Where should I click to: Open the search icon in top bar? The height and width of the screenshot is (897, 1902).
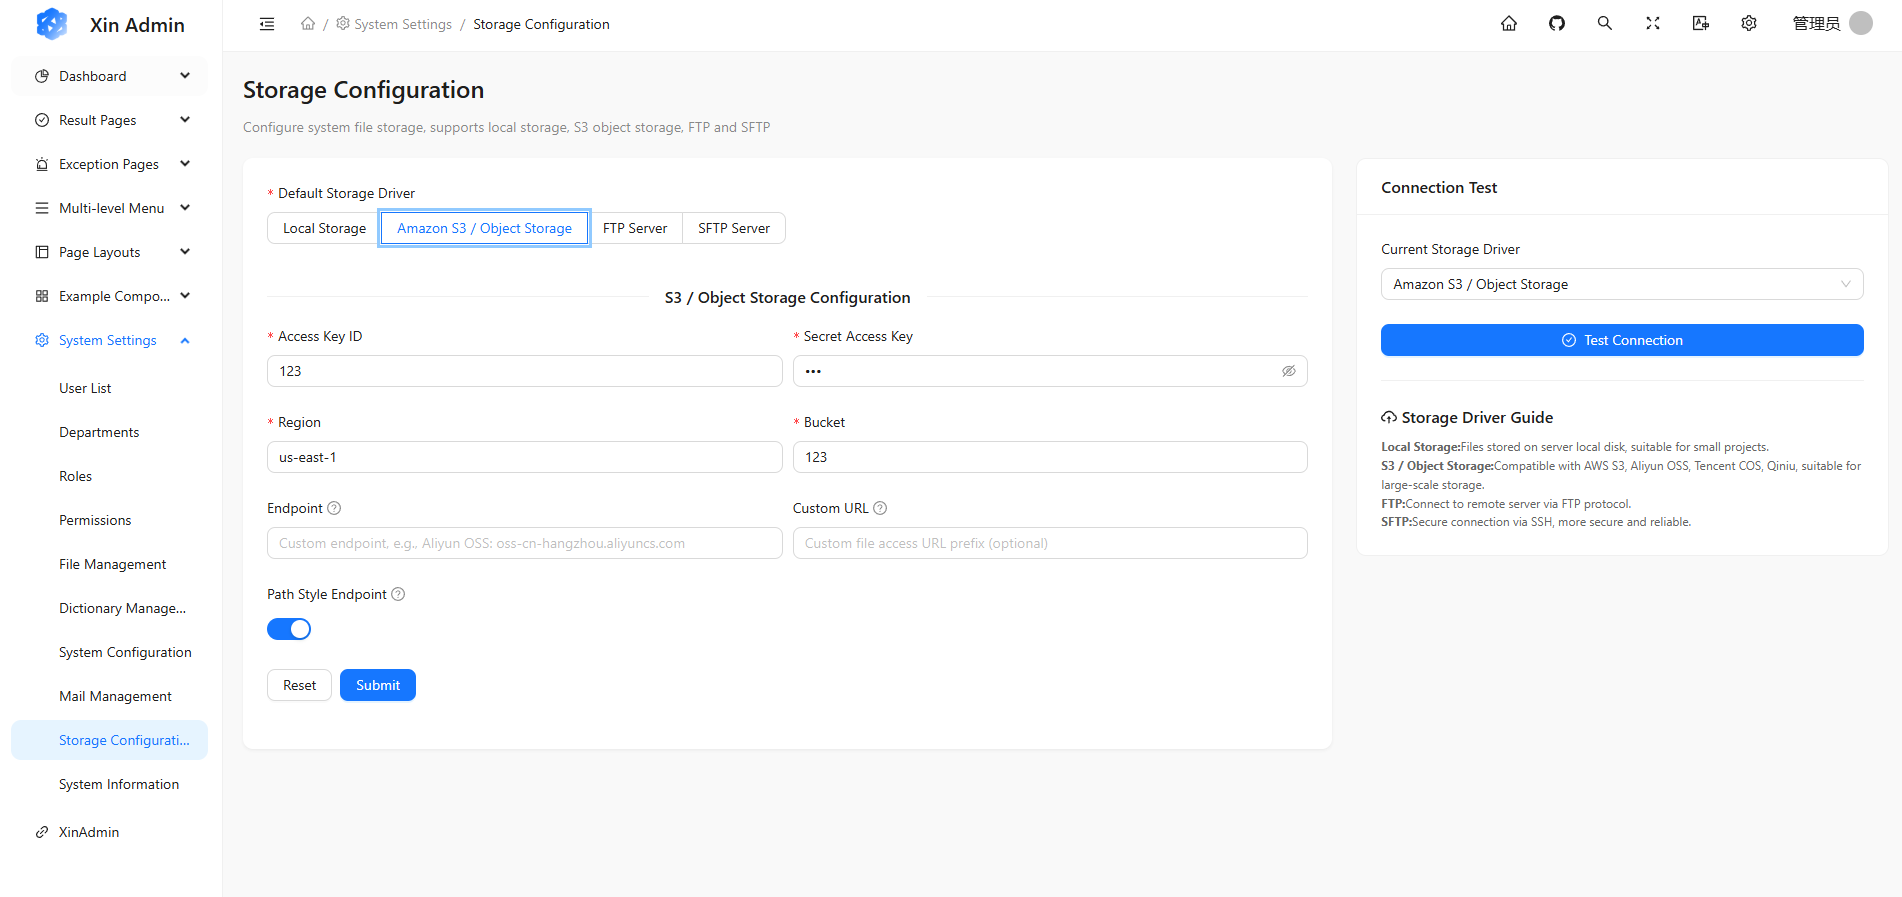tap(1605, 24)
